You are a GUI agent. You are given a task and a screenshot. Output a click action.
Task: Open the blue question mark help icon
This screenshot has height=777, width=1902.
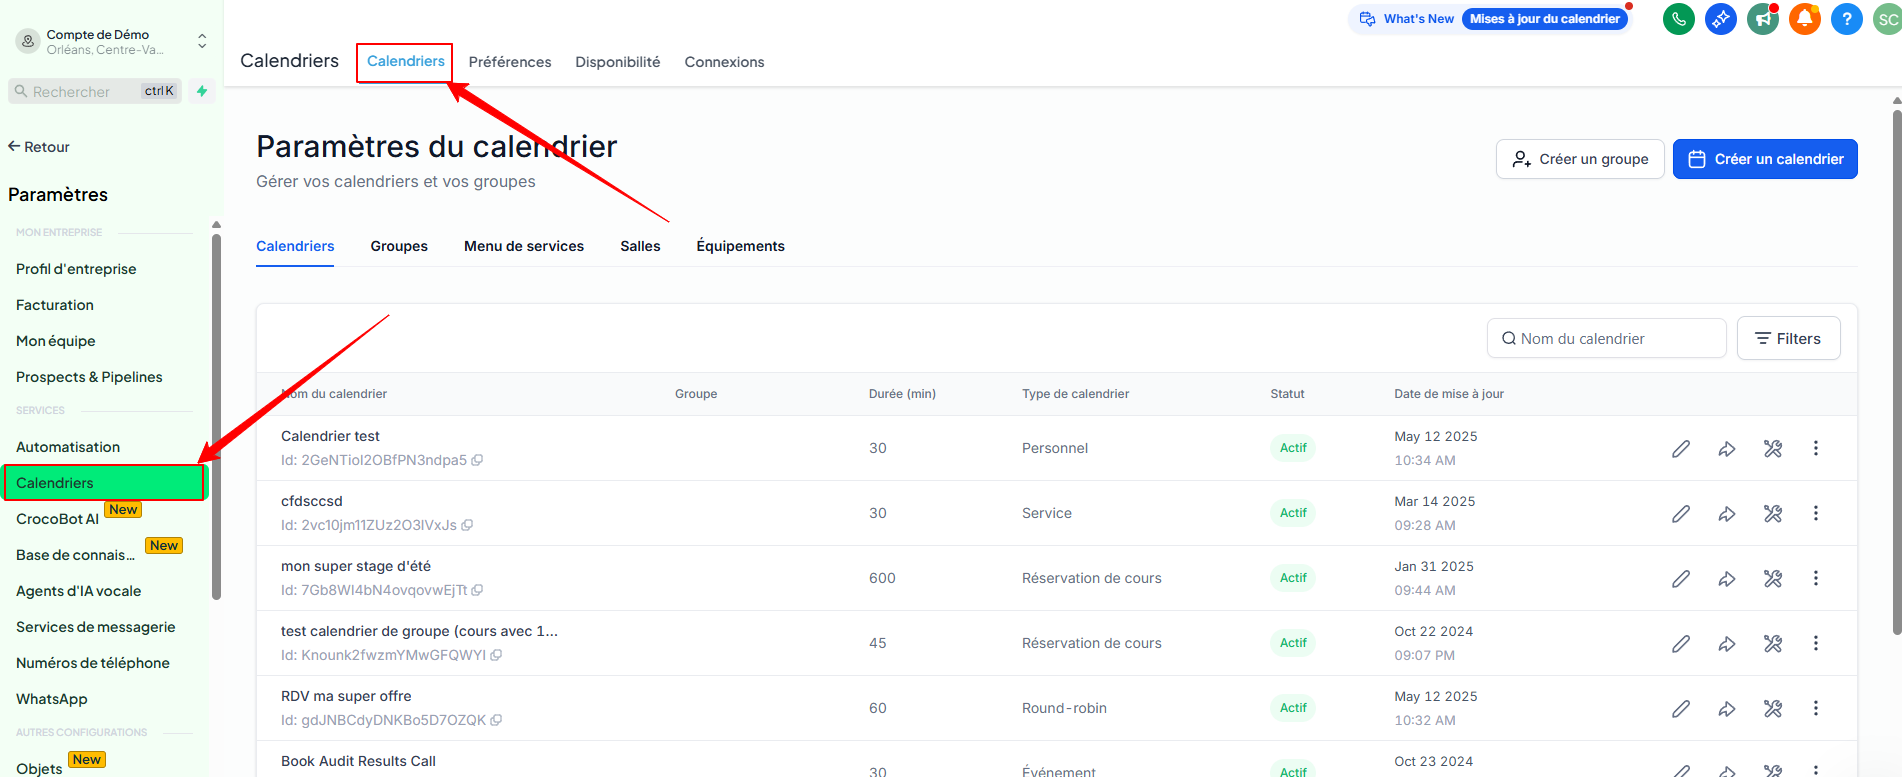coord(1846,19)
